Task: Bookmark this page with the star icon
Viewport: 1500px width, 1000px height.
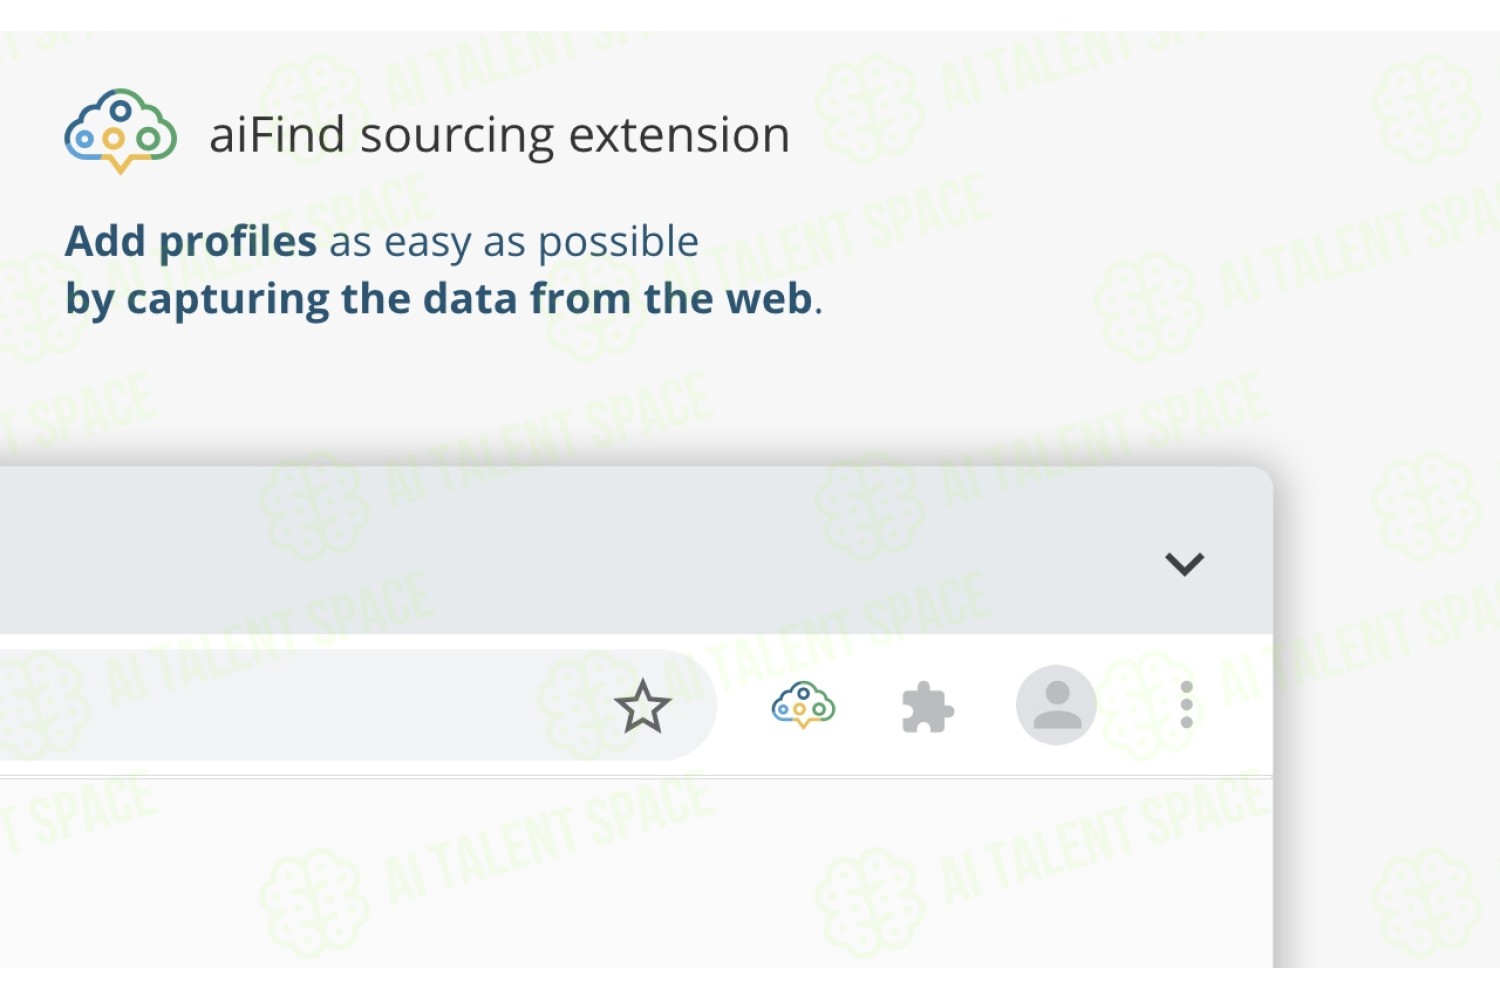Action: [x=642, y=707]
